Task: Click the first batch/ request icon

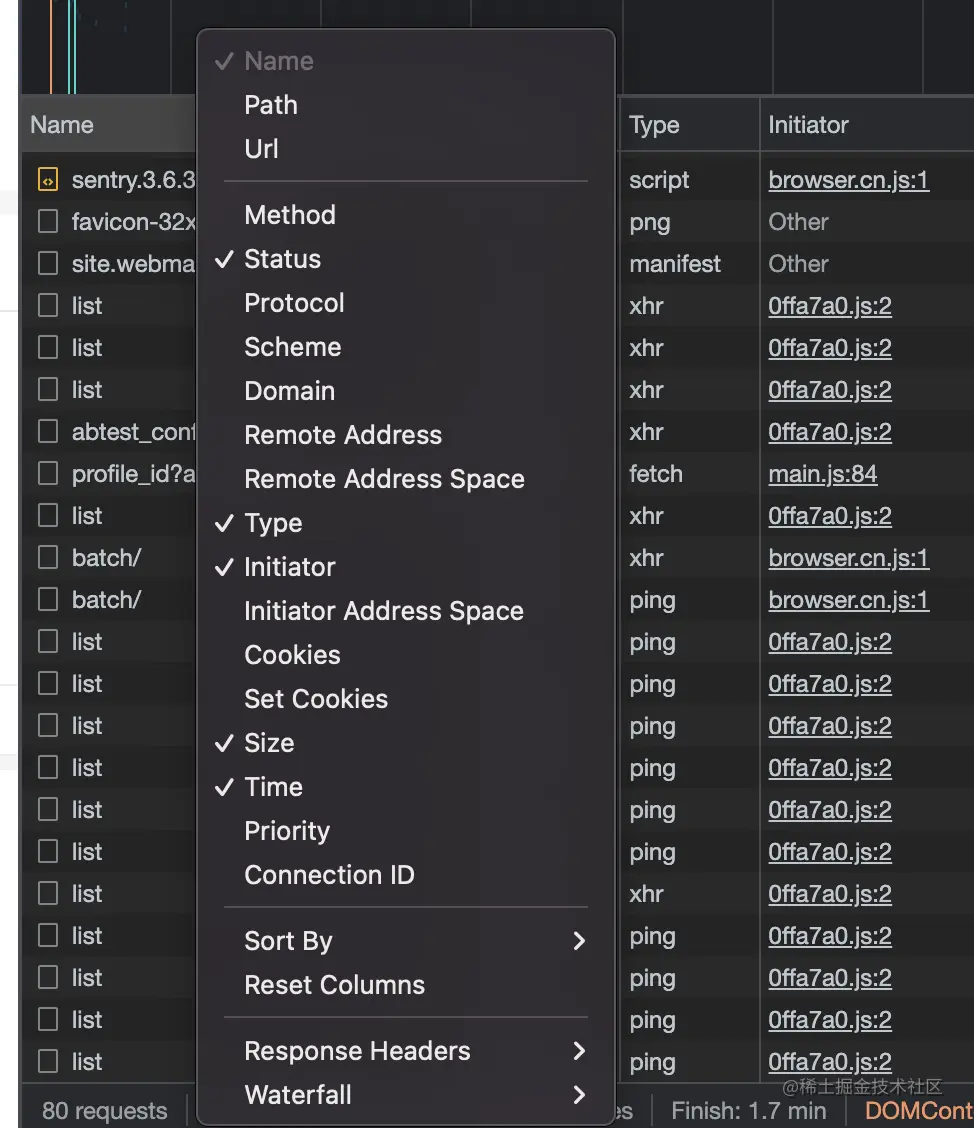Action: tap(47, 558)
